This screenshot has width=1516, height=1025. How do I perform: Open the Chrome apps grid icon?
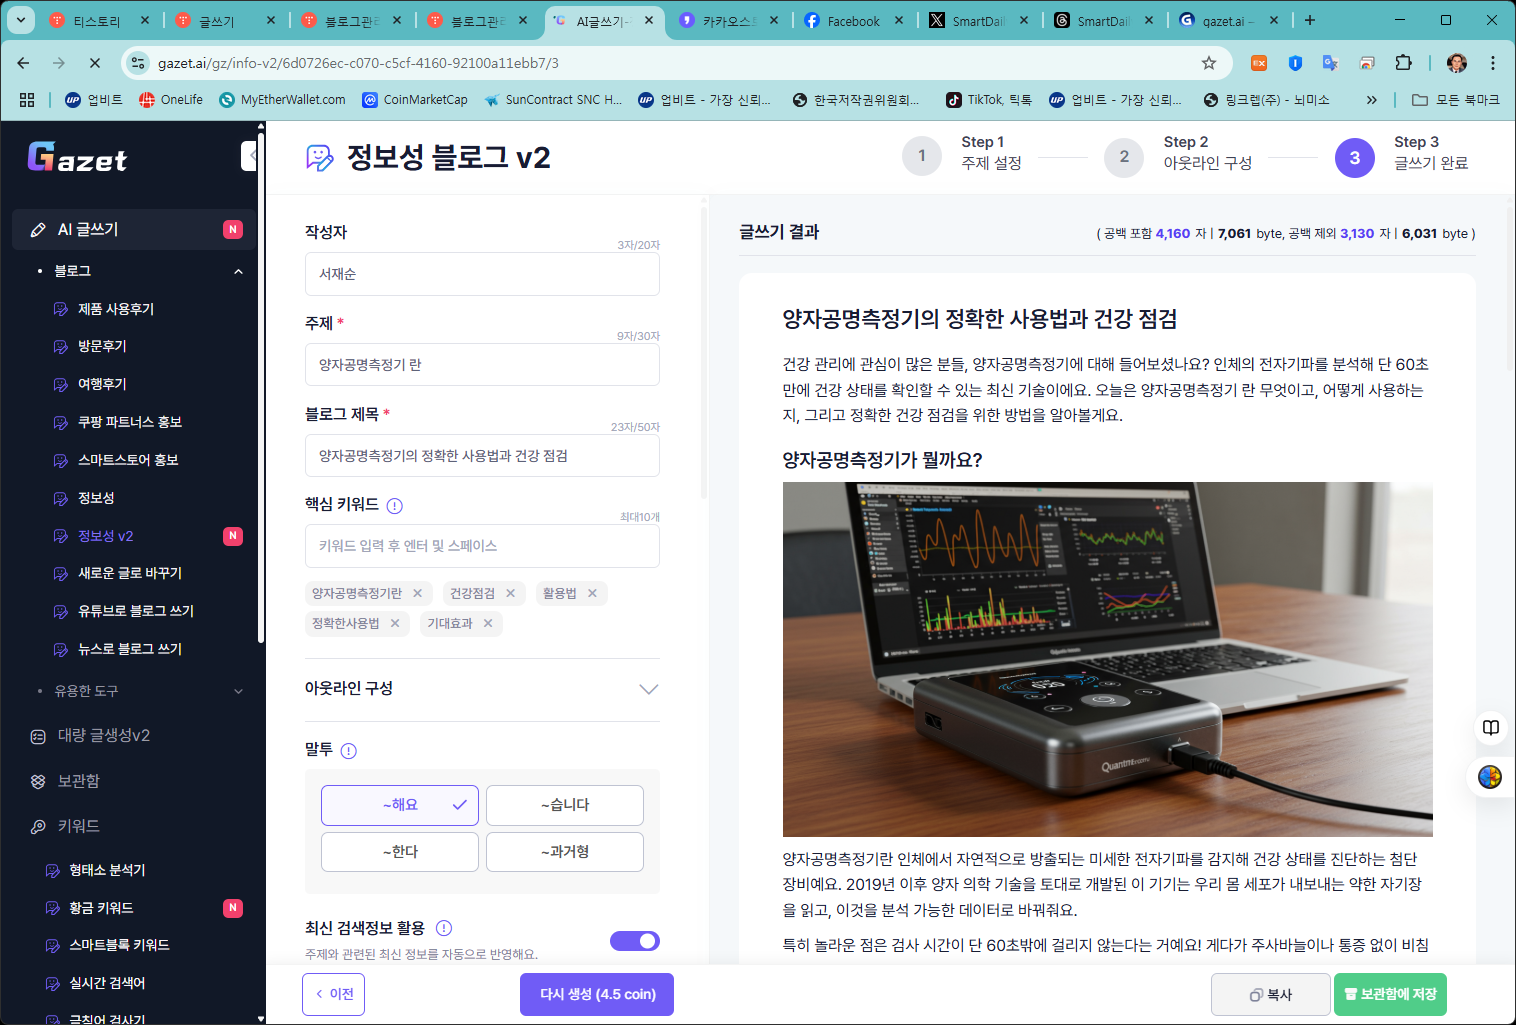point(27,100)
